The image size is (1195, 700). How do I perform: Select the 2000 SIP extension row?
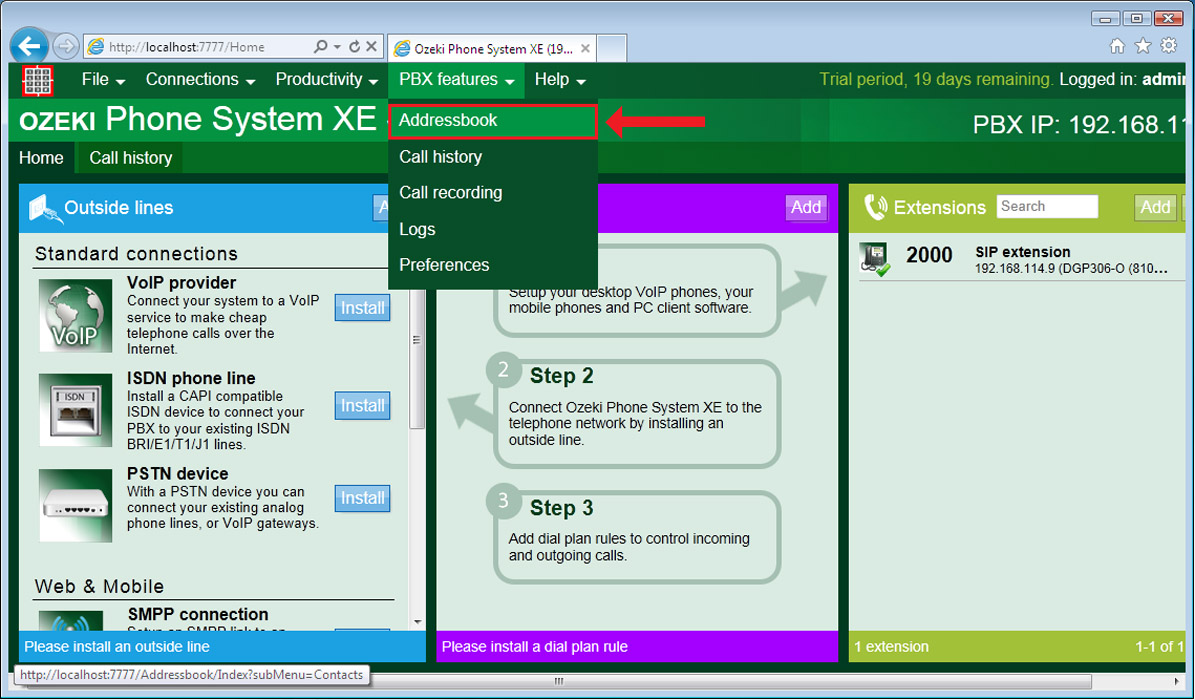pos(1021,259)
